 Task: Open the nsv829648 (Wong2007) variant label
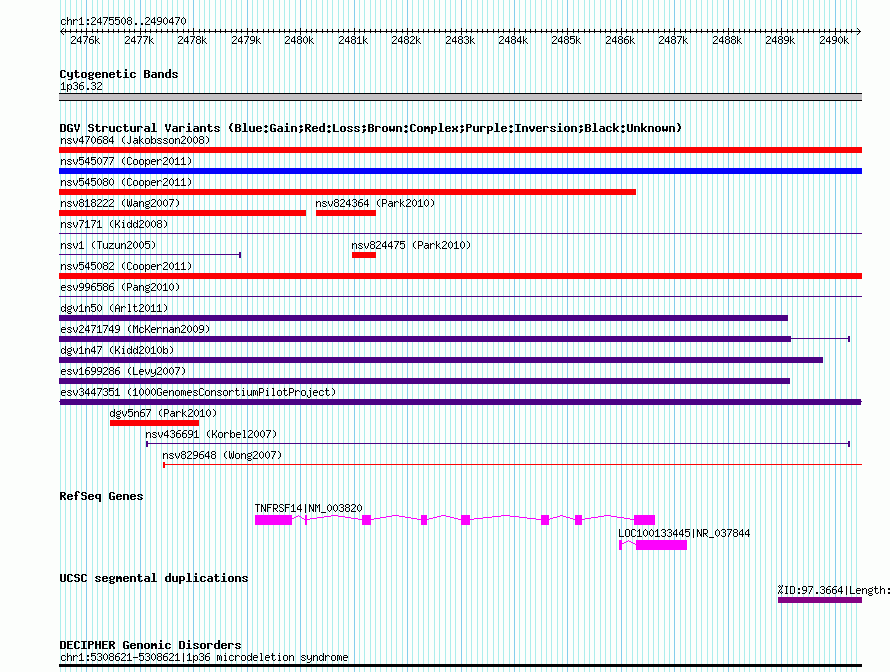coord(222,455)
